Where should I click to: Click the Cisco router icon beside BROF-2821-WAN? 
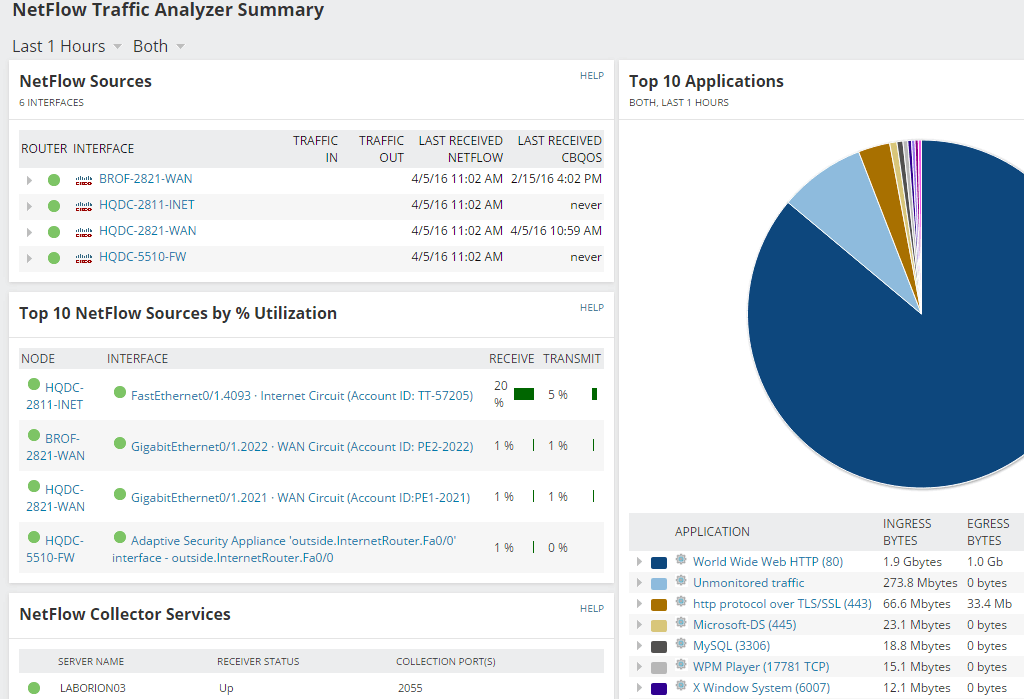[x=82, y=178]
